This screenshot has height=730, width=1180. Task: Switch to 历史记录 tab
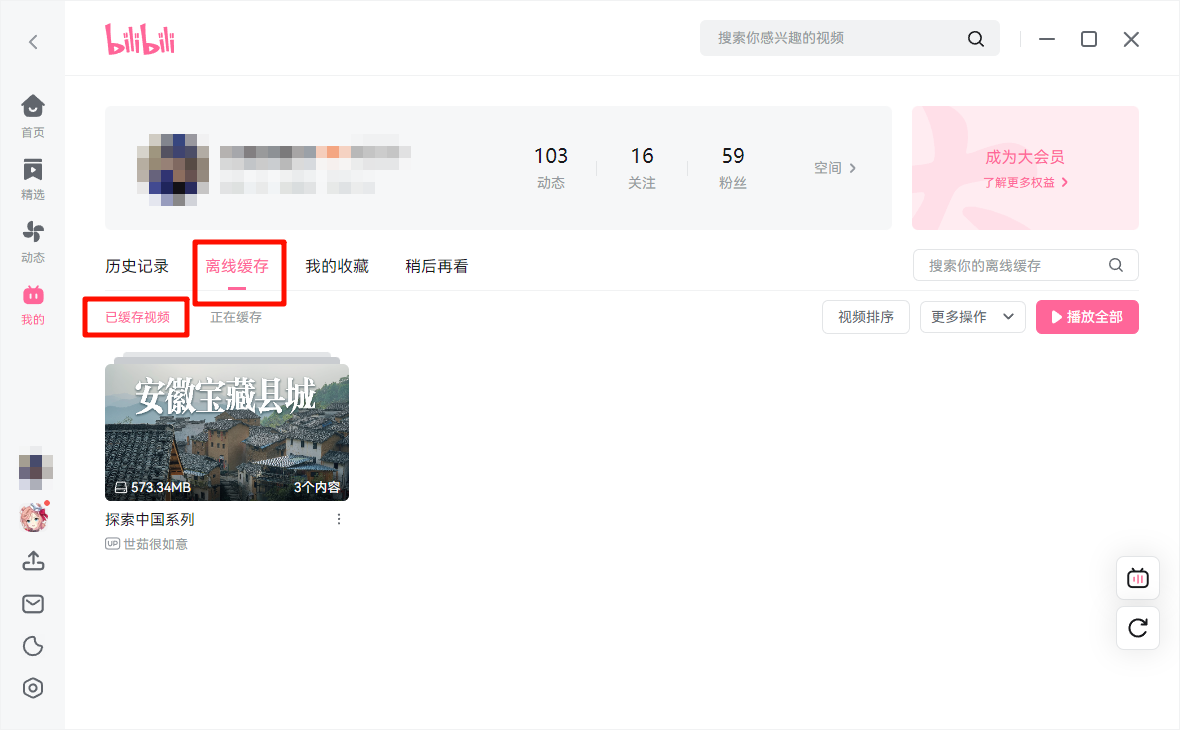pos(137,266)
